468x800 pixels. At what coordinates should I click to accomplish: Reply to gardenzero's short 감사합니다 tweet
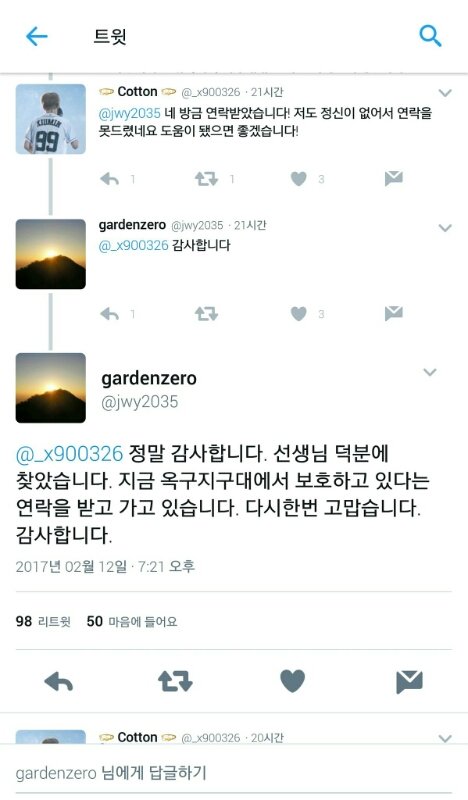109,314
